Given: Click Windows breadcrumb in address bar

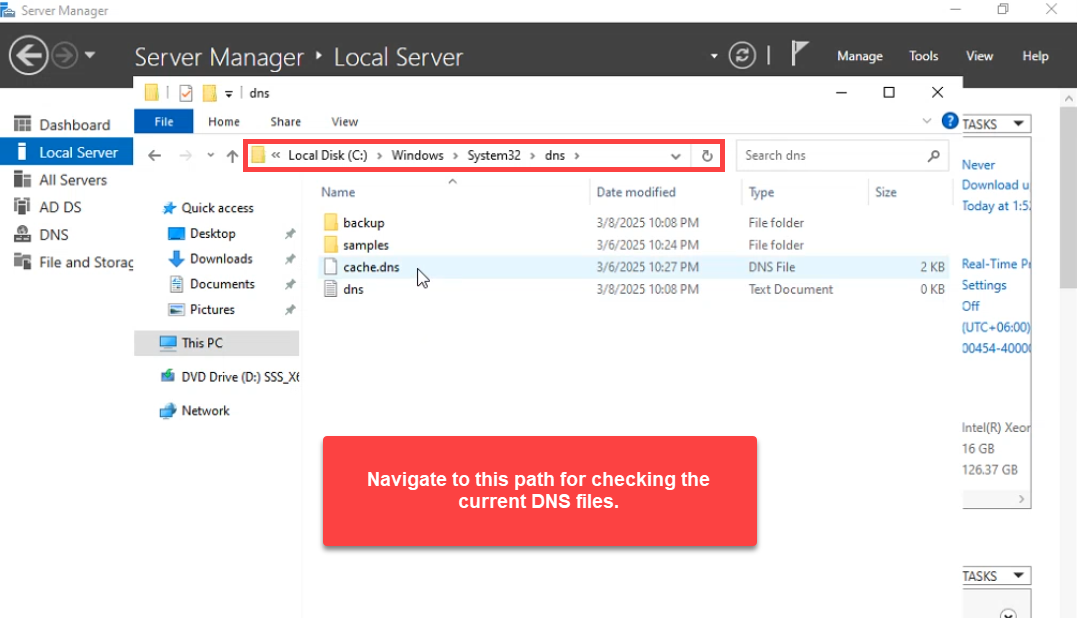Looking at the screenshot, I should coord(418,155).
